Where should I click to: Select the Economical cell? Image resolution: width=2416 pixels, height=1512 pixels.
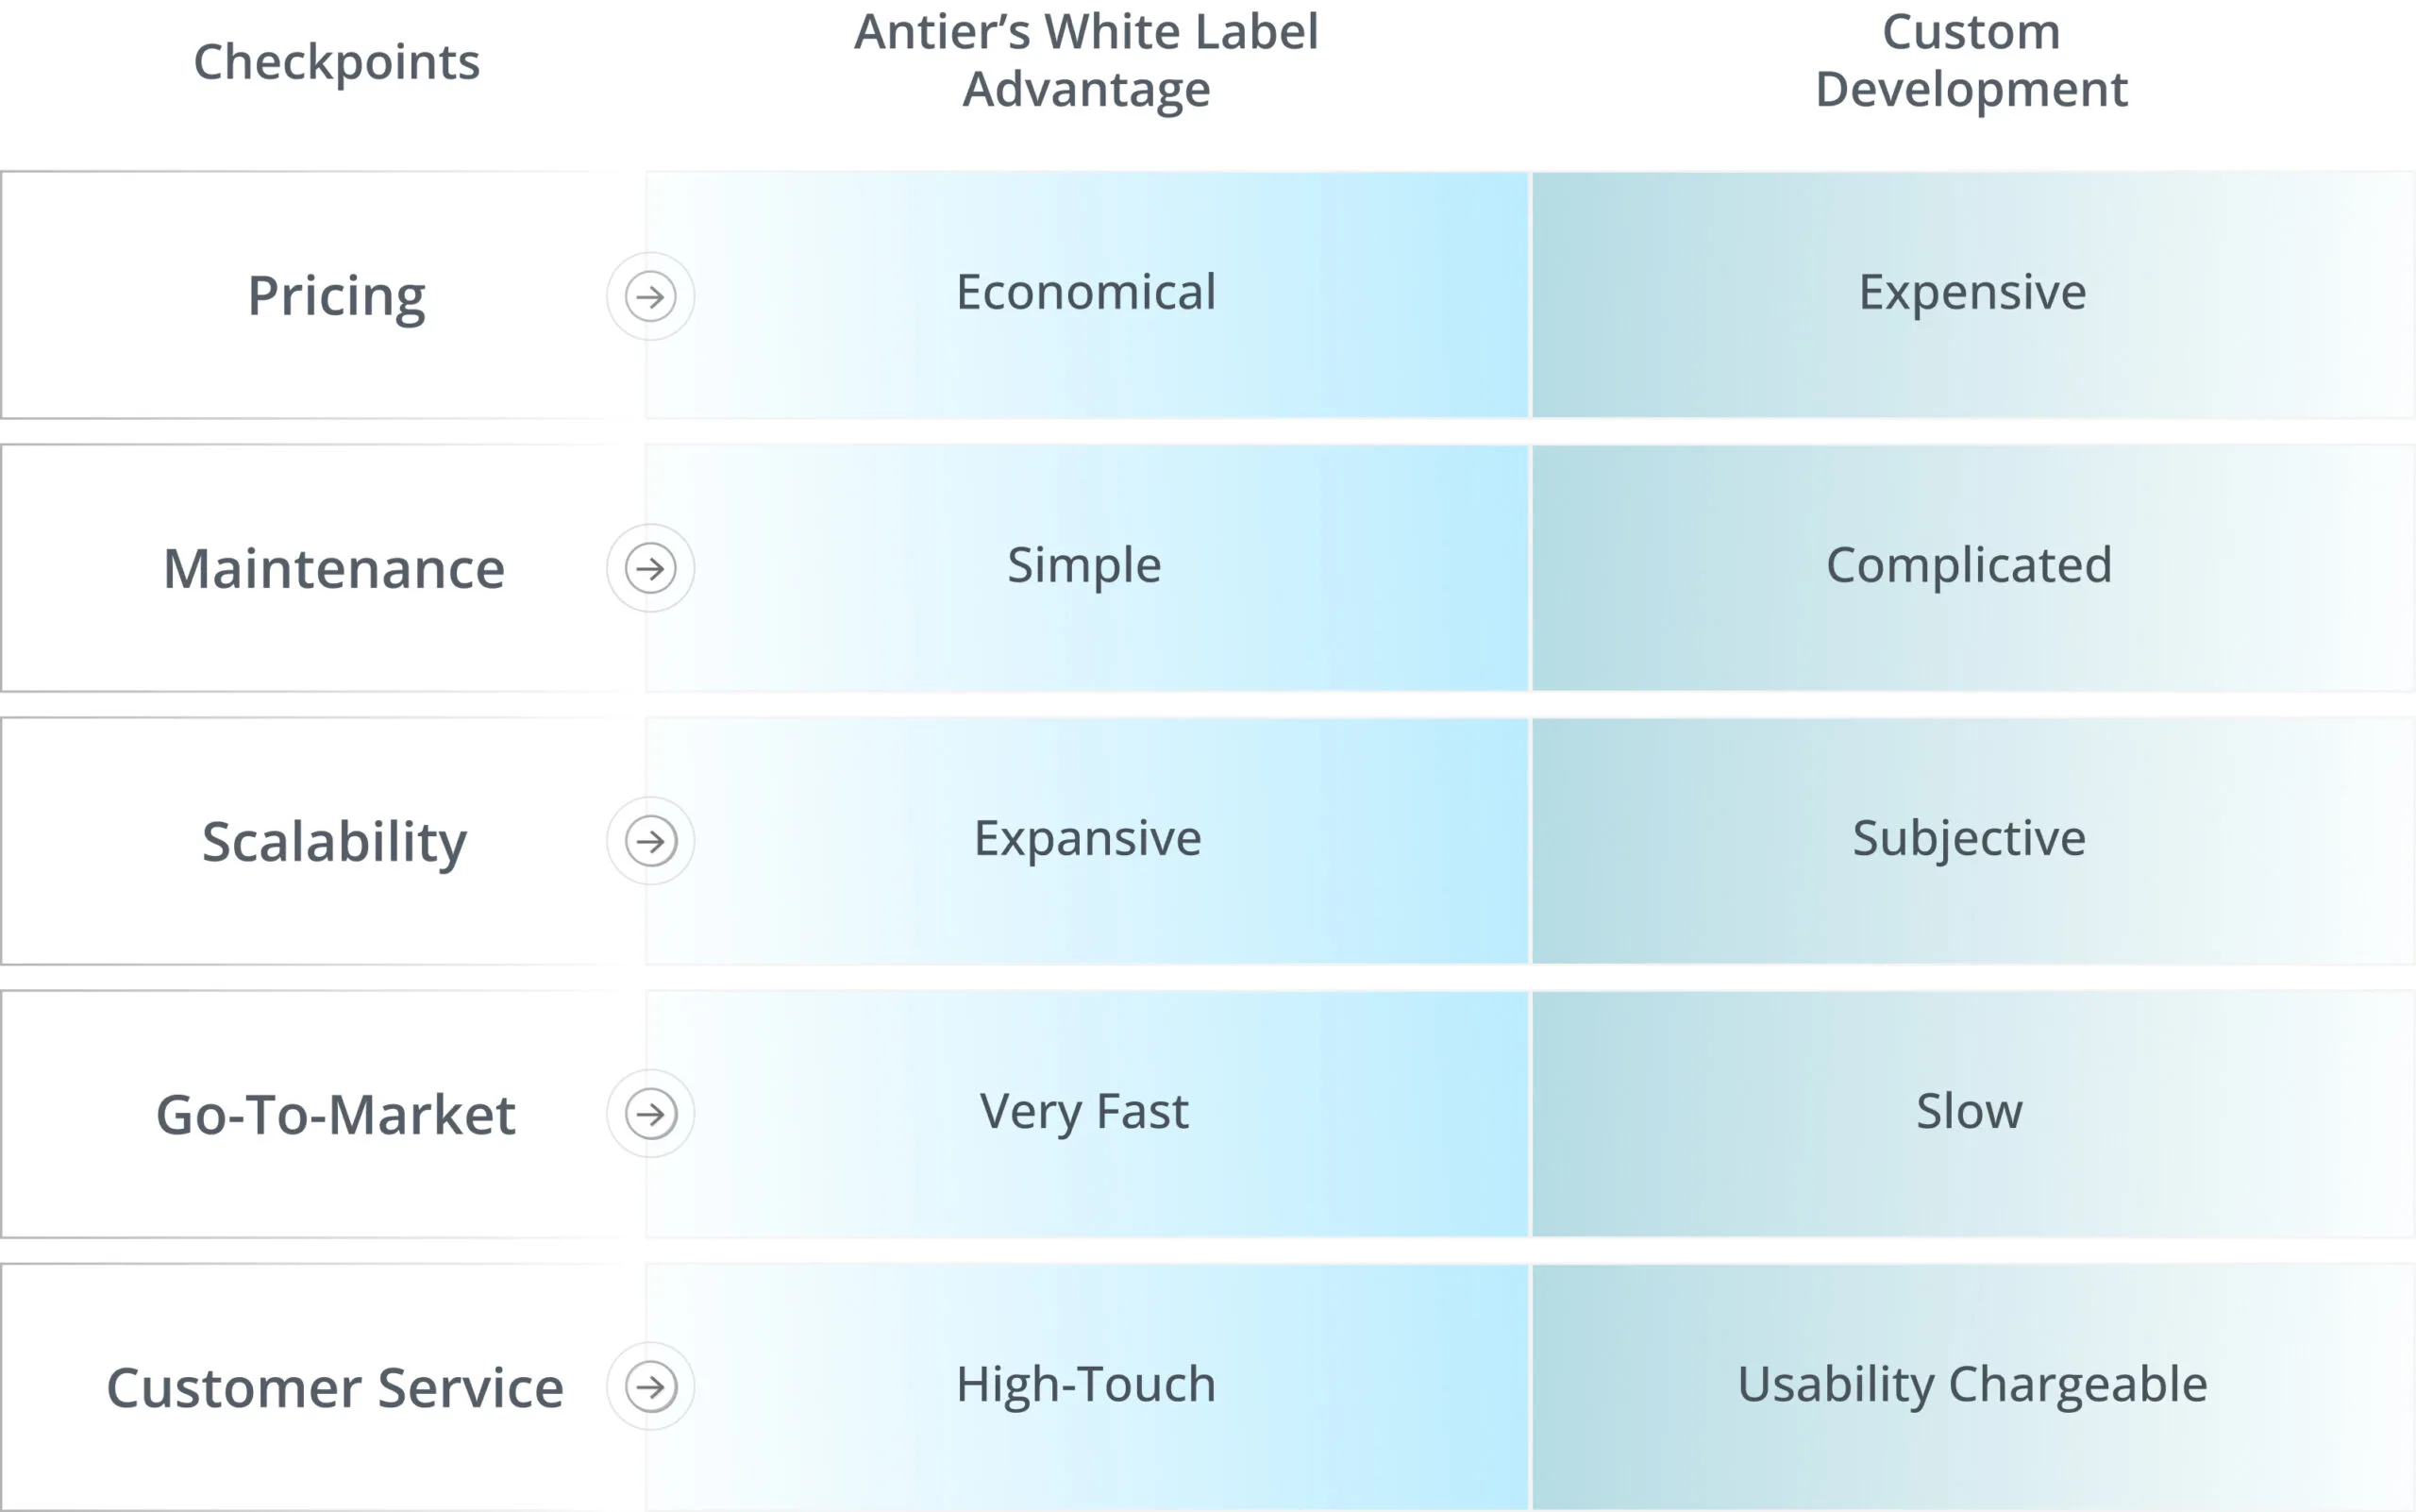(x=1086, y=292)
